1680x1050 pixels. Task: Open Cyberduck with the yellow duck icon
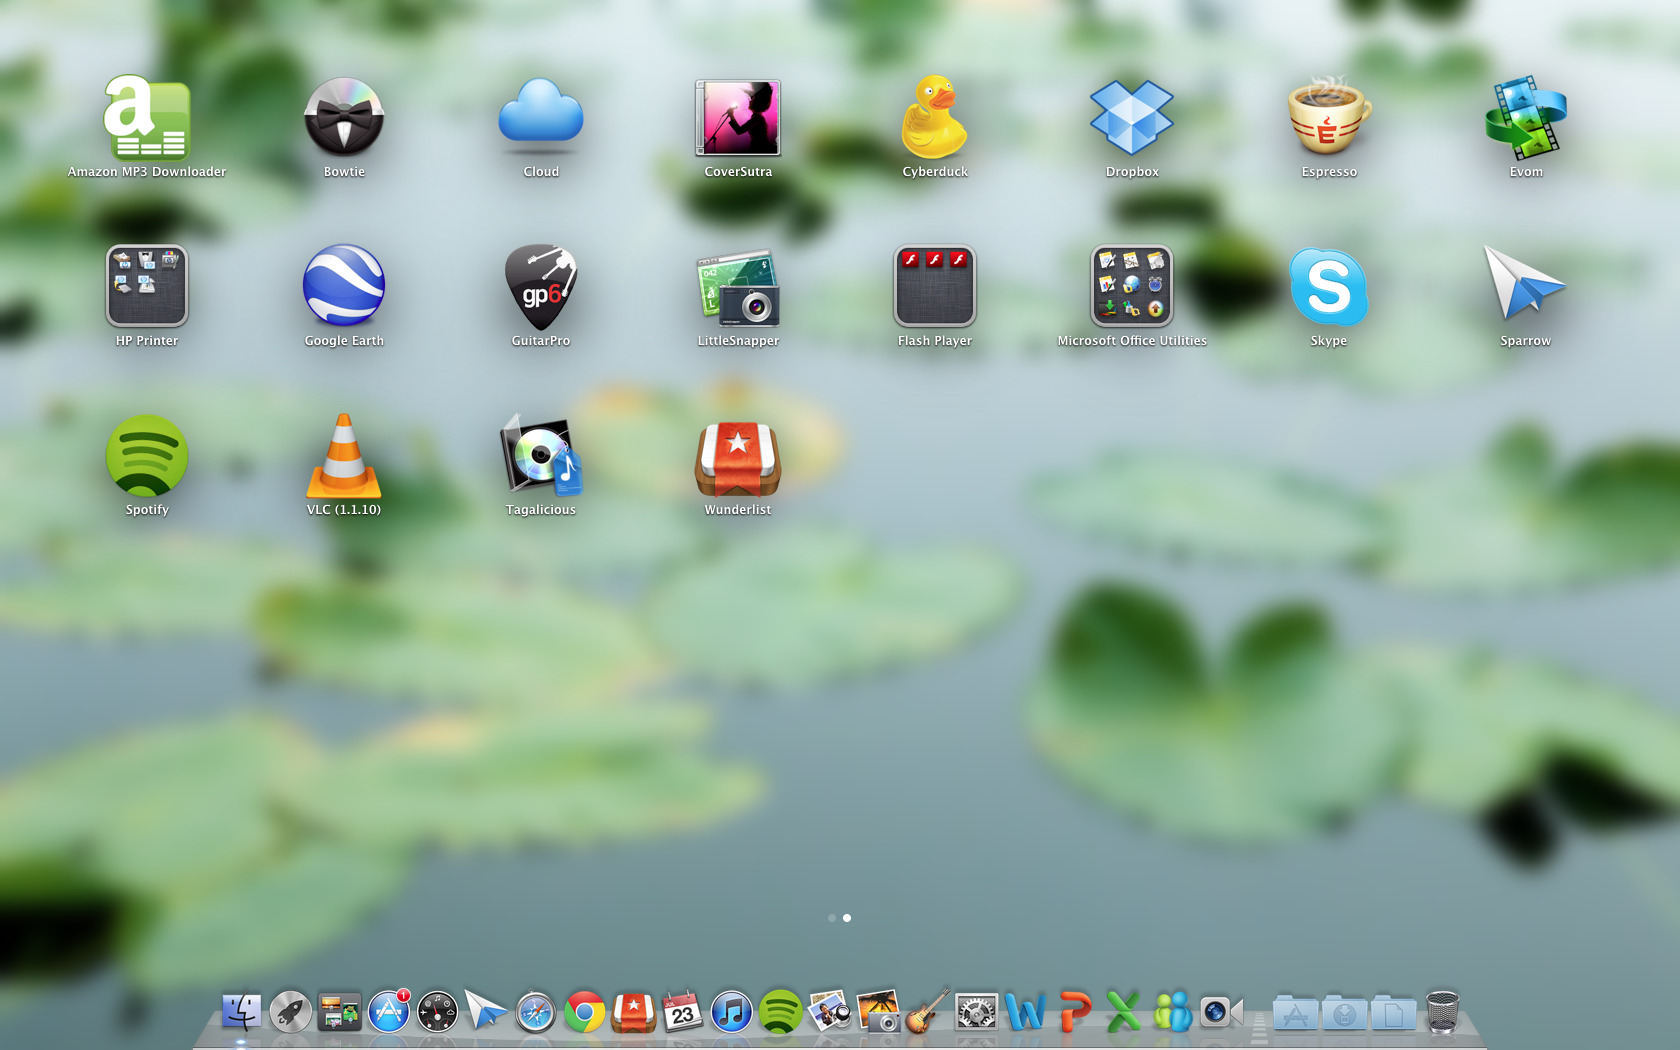click(935, 118)
